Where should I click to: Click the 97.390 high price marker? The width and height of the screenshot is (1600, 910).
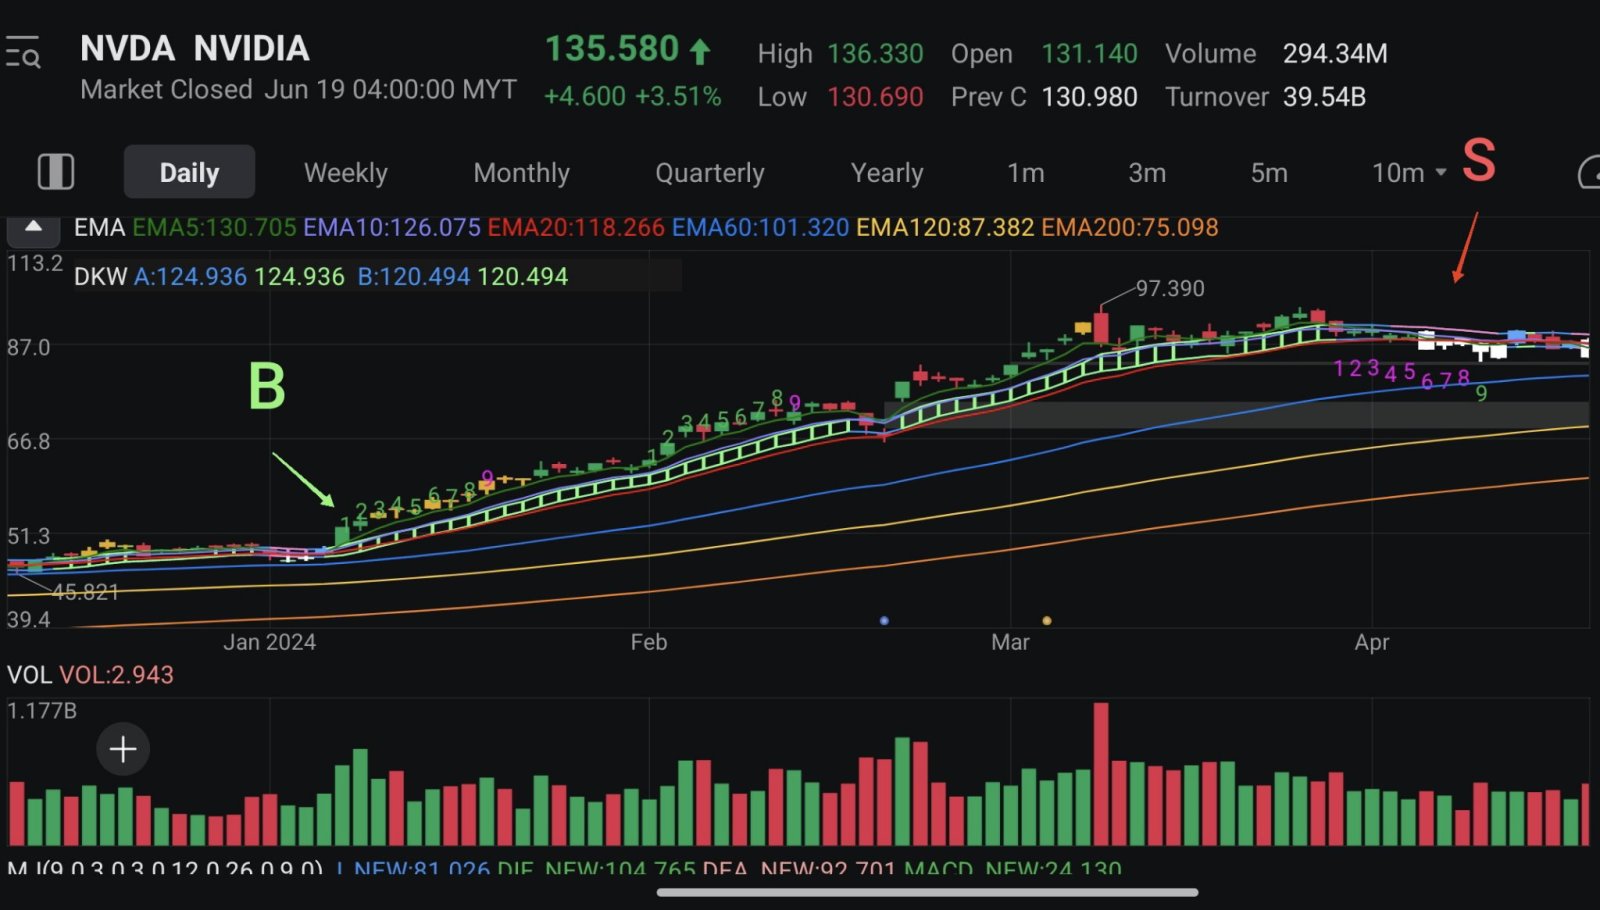tap(1170, 288)
